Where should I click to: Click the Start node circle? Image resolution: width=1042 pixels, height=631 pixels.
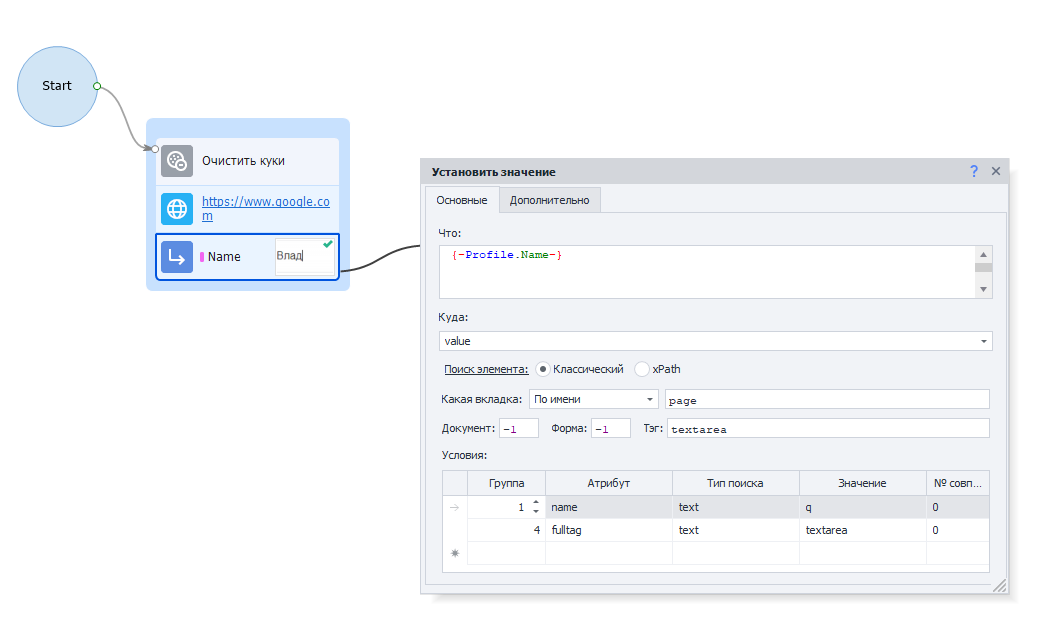point(57,86)
